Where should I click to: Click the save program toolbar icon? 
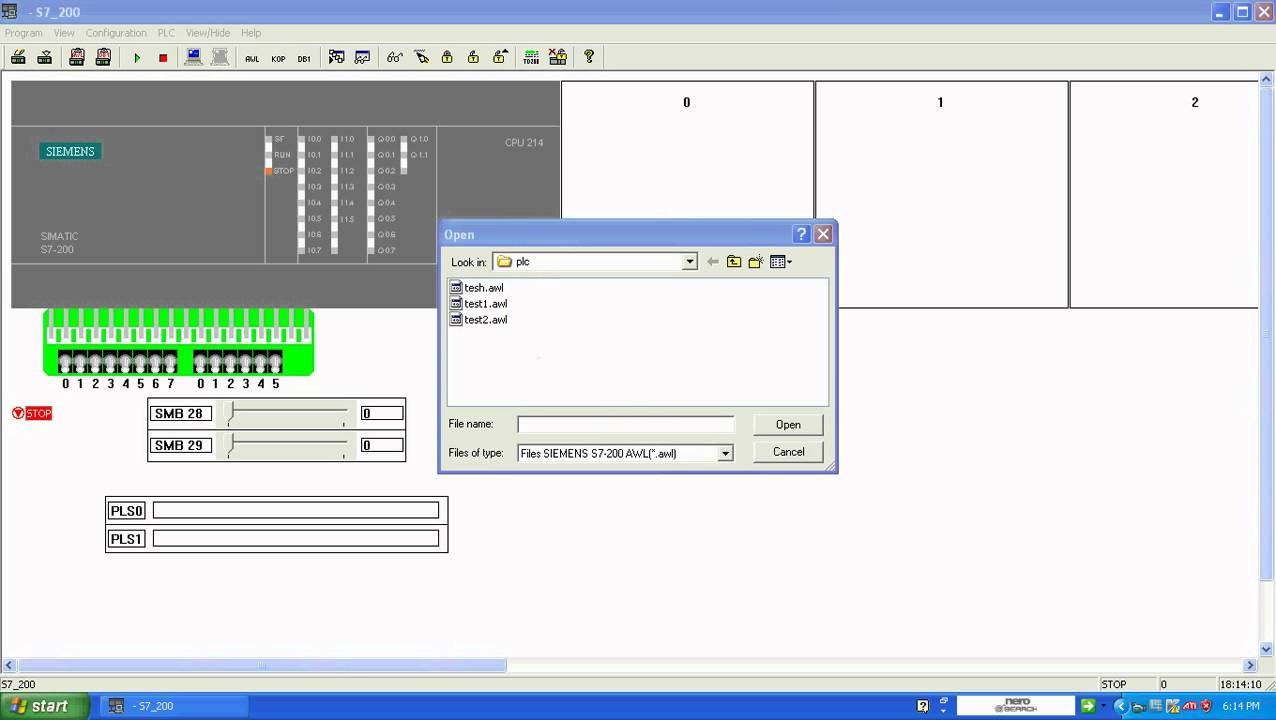pyautogui.click(x=44, y=57)
